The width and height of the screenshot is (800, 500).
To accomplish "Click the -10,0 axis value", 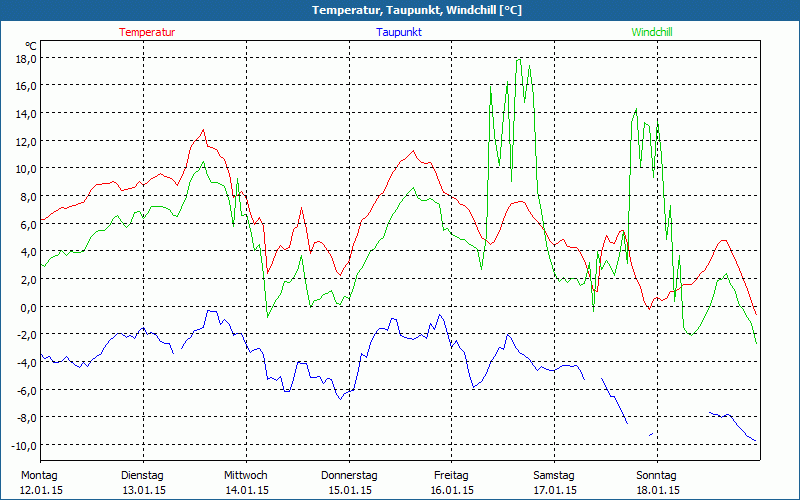I will tap(23, 446).
